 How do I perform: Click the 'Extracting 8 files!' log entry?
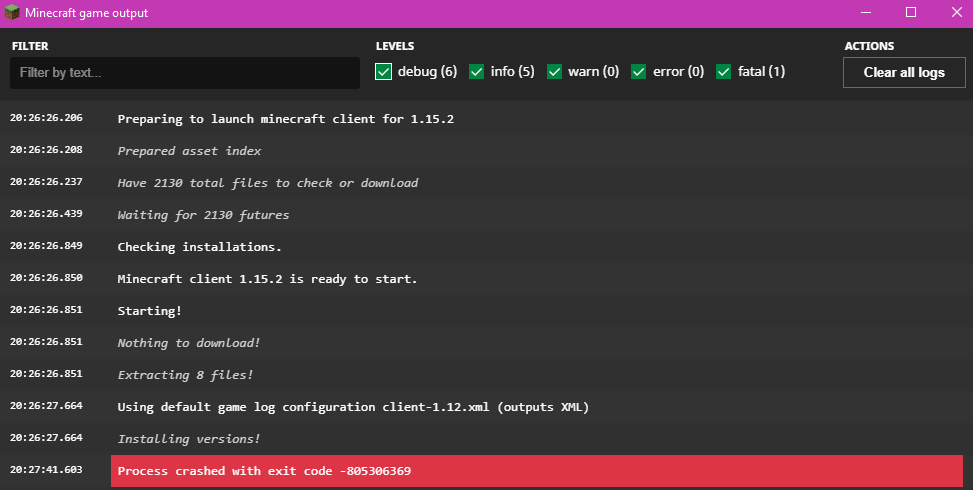(x=486, y=375)
